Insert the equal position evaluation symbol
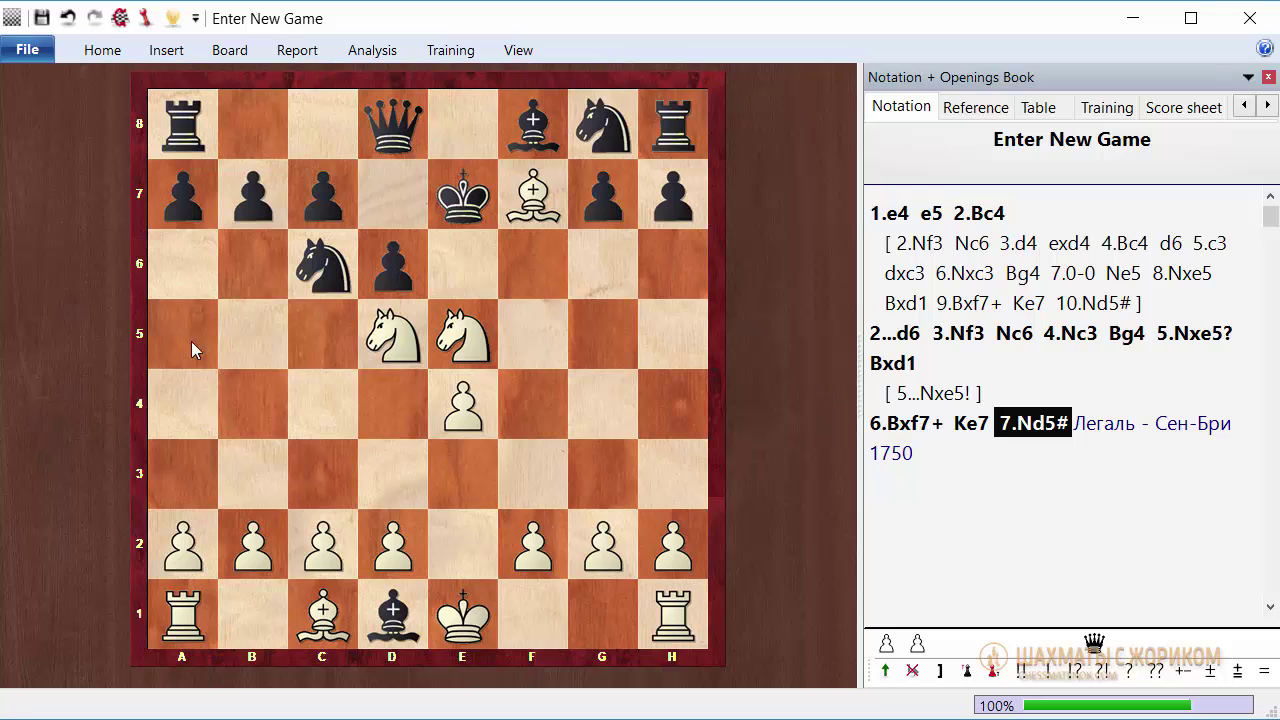The image size is (1280, 720). tap(1264, 671)
